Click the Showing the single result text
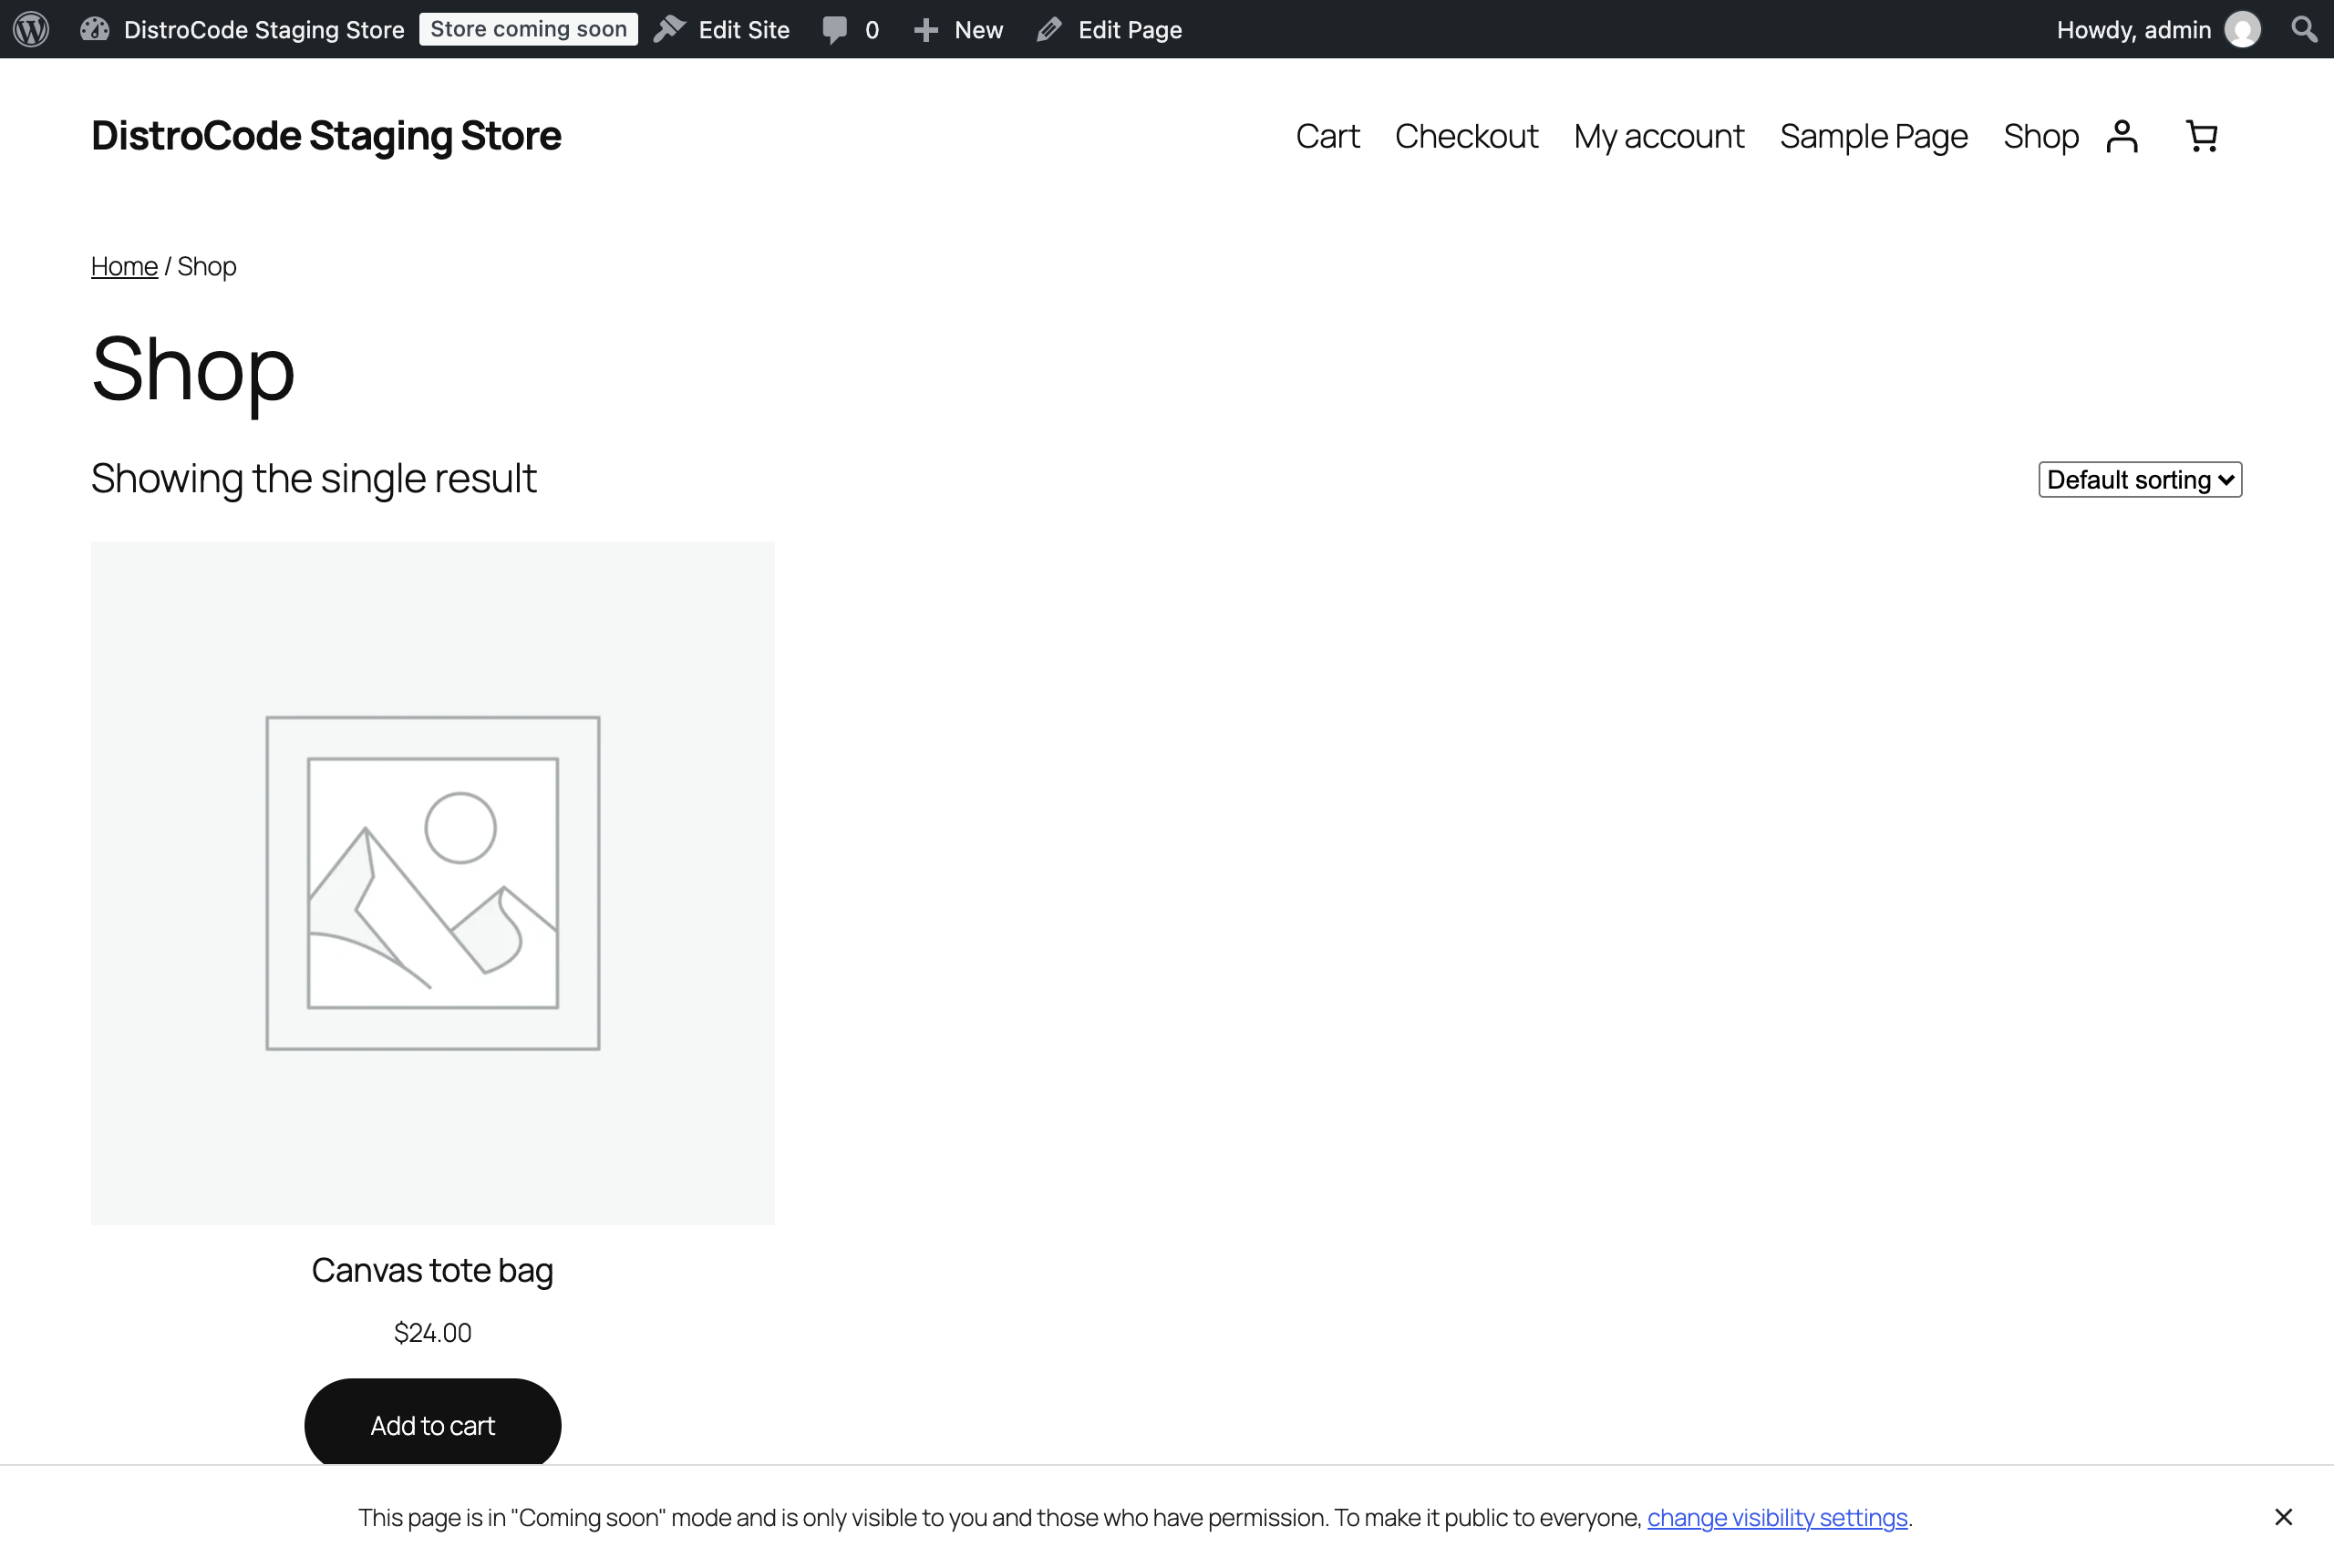 coord(314,478)
